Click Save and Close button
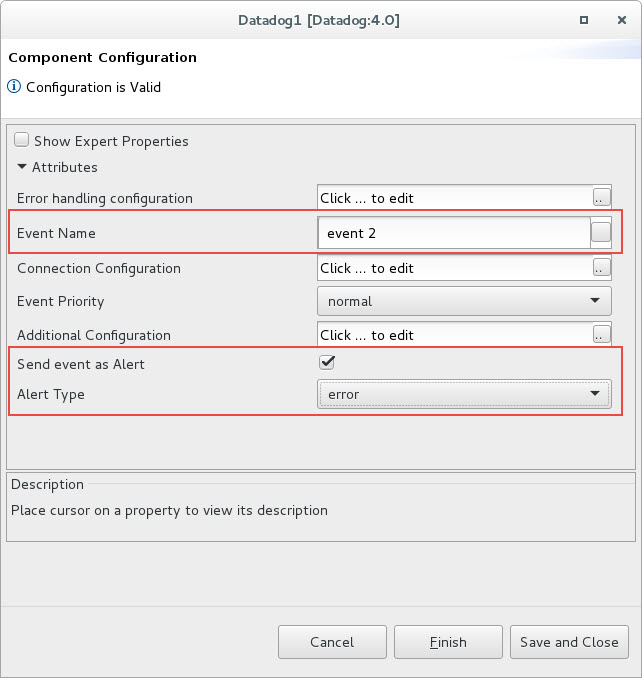The height and width of the screenshot is (678, 642). pyautogui.click(x=569, y=642)
